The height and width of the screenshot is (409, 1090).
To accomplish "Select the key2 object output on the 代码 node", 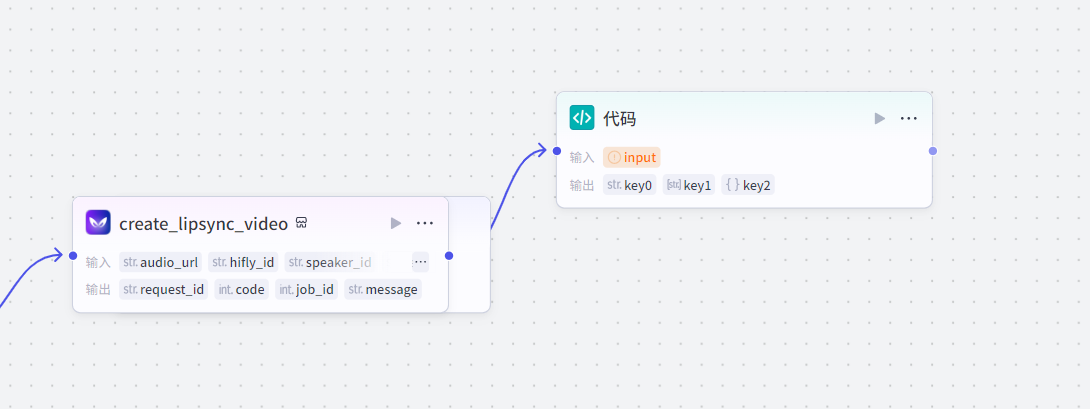I will click(748, 185).
